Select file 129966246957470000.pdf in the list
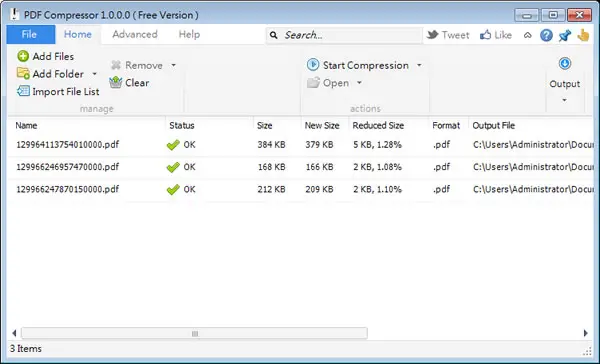 click(x=300, y=167)
